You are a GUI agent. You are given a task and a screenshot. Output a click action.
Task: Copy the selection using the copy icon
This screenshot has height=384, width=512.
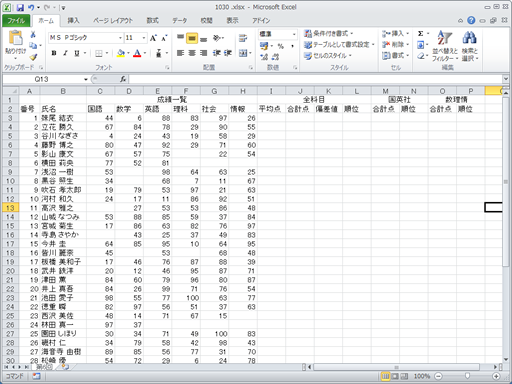pos(33,46)
